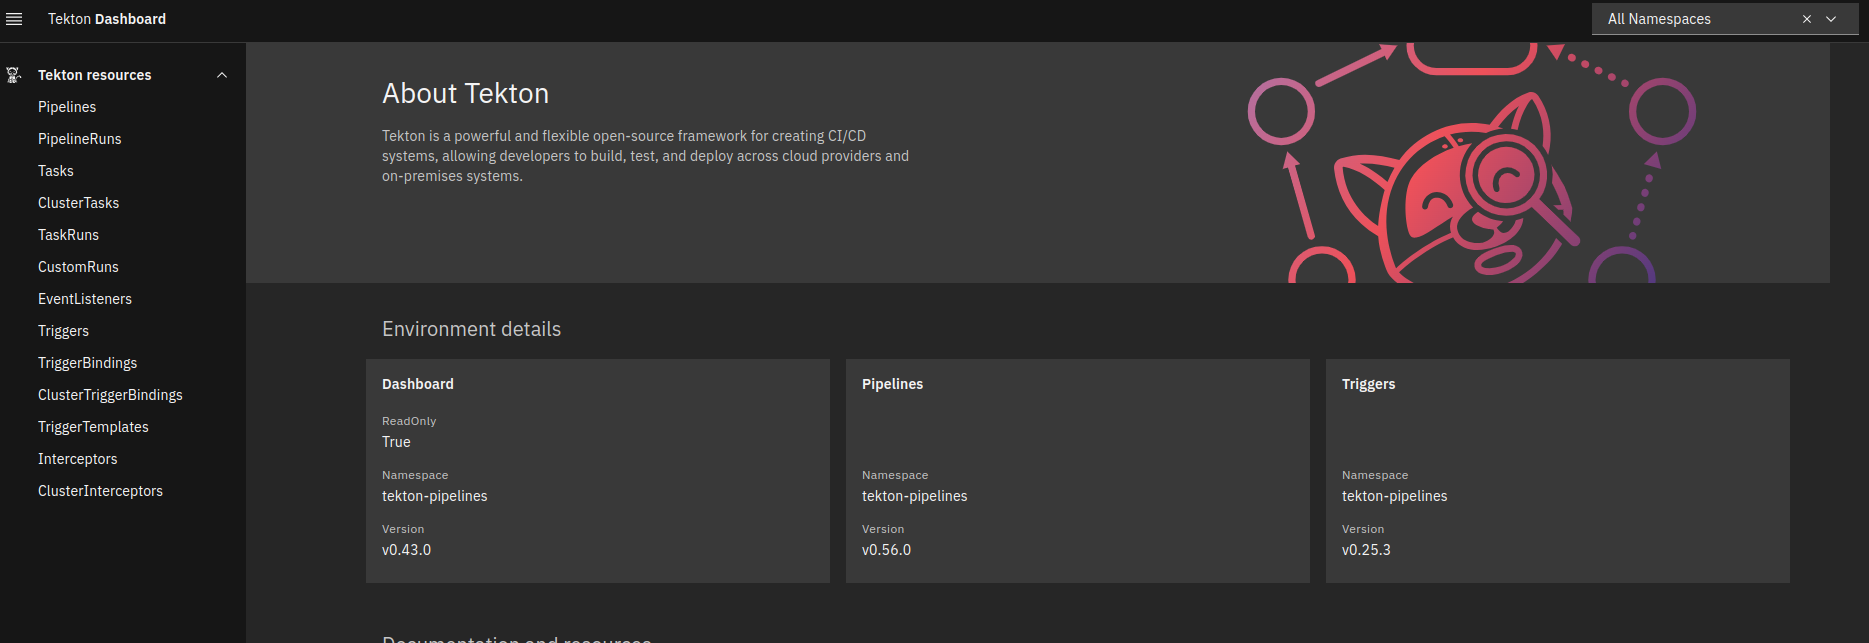This screenshot has width=1869, height=643.
Task: Click Pipelines version v0.56.0
Action: point(886,550)
